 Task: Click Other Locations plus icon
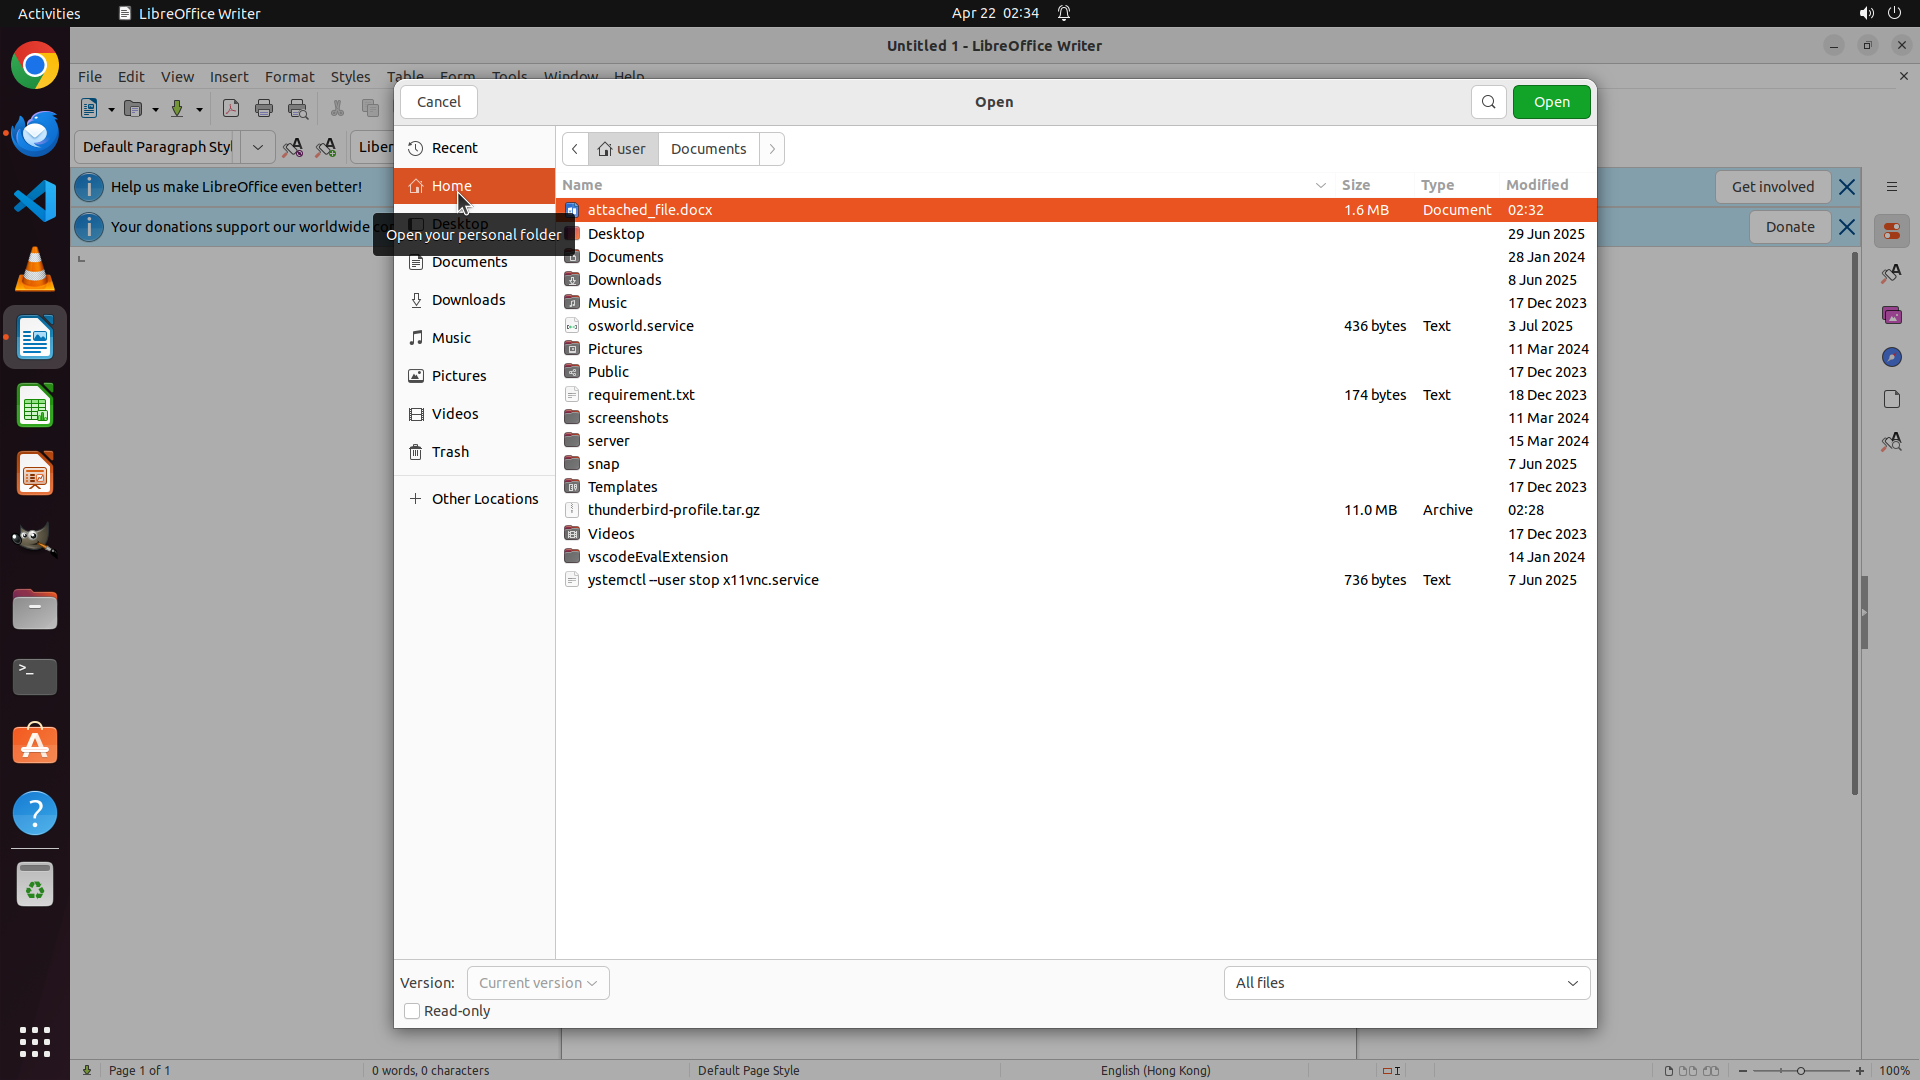click(415, 499)
